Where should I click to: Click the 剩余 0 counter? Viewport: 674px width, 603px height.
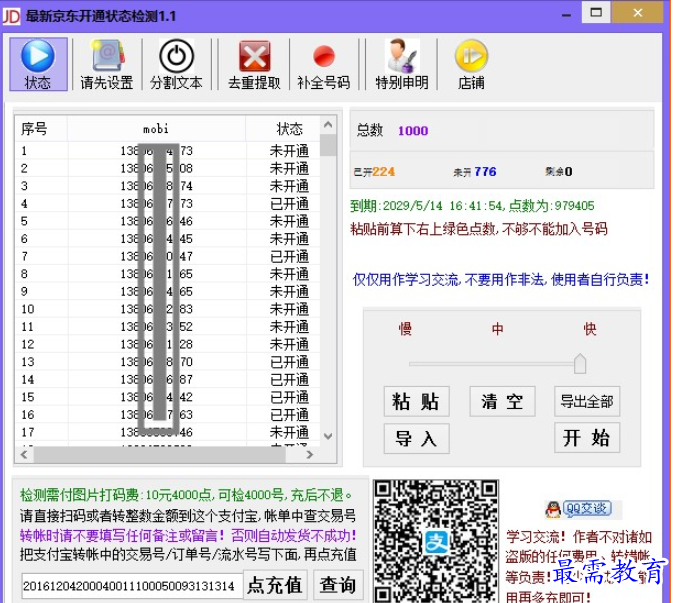(558, 172)
